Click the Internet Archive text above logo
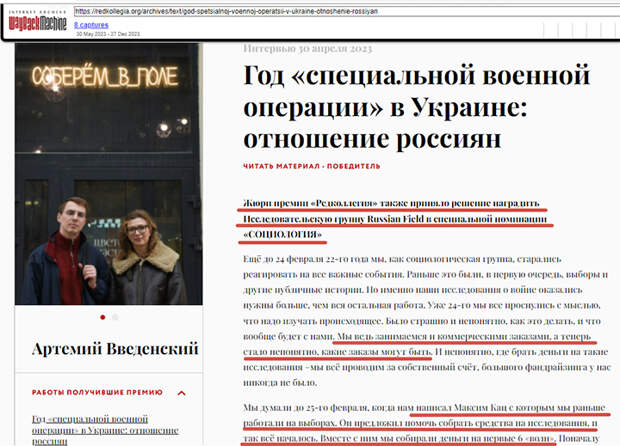Screen dimensions: 620x446 [x=38, y=12]
